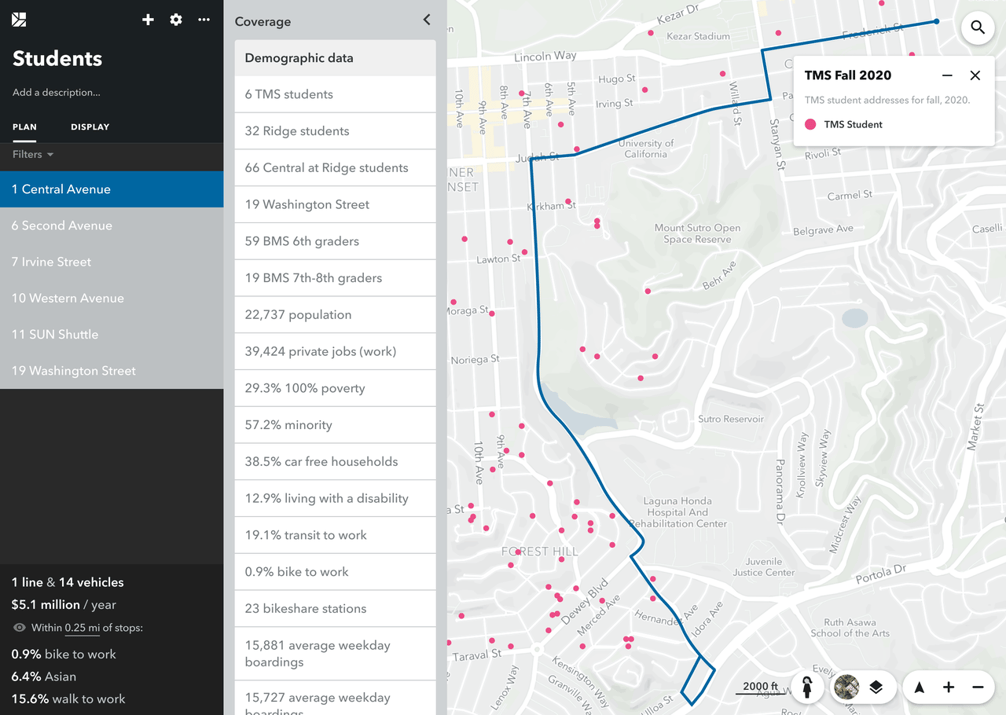Click the Add a description field
Image resolution: width=1006 pixels, height=715 pixels.
point(56,92)
